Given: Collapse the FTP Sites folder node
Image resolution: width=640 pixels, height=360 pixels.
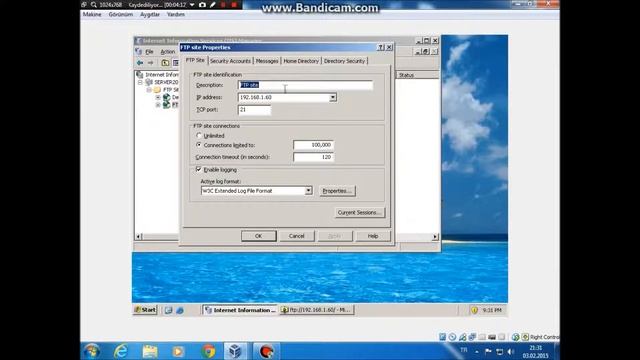Looking at the screenshot, I should 149,89.
